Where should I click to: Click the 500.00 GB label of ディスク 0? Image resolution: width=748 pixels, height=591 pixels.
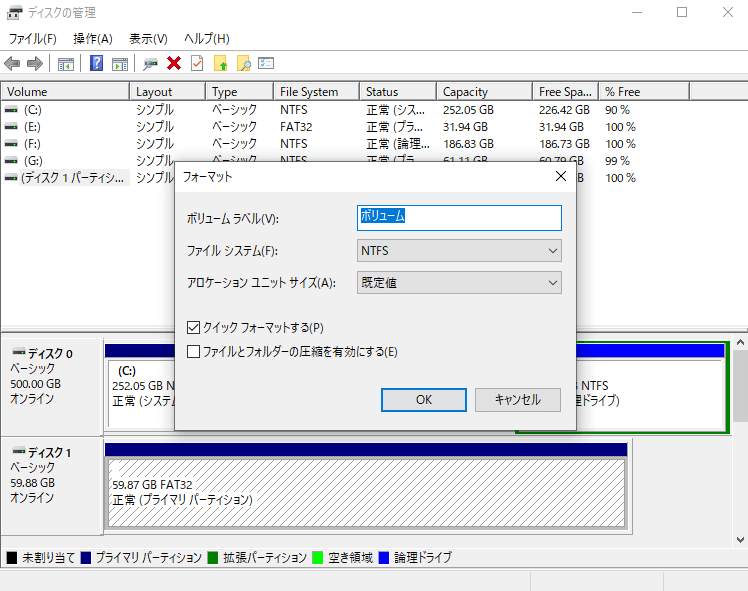point(36,384)
